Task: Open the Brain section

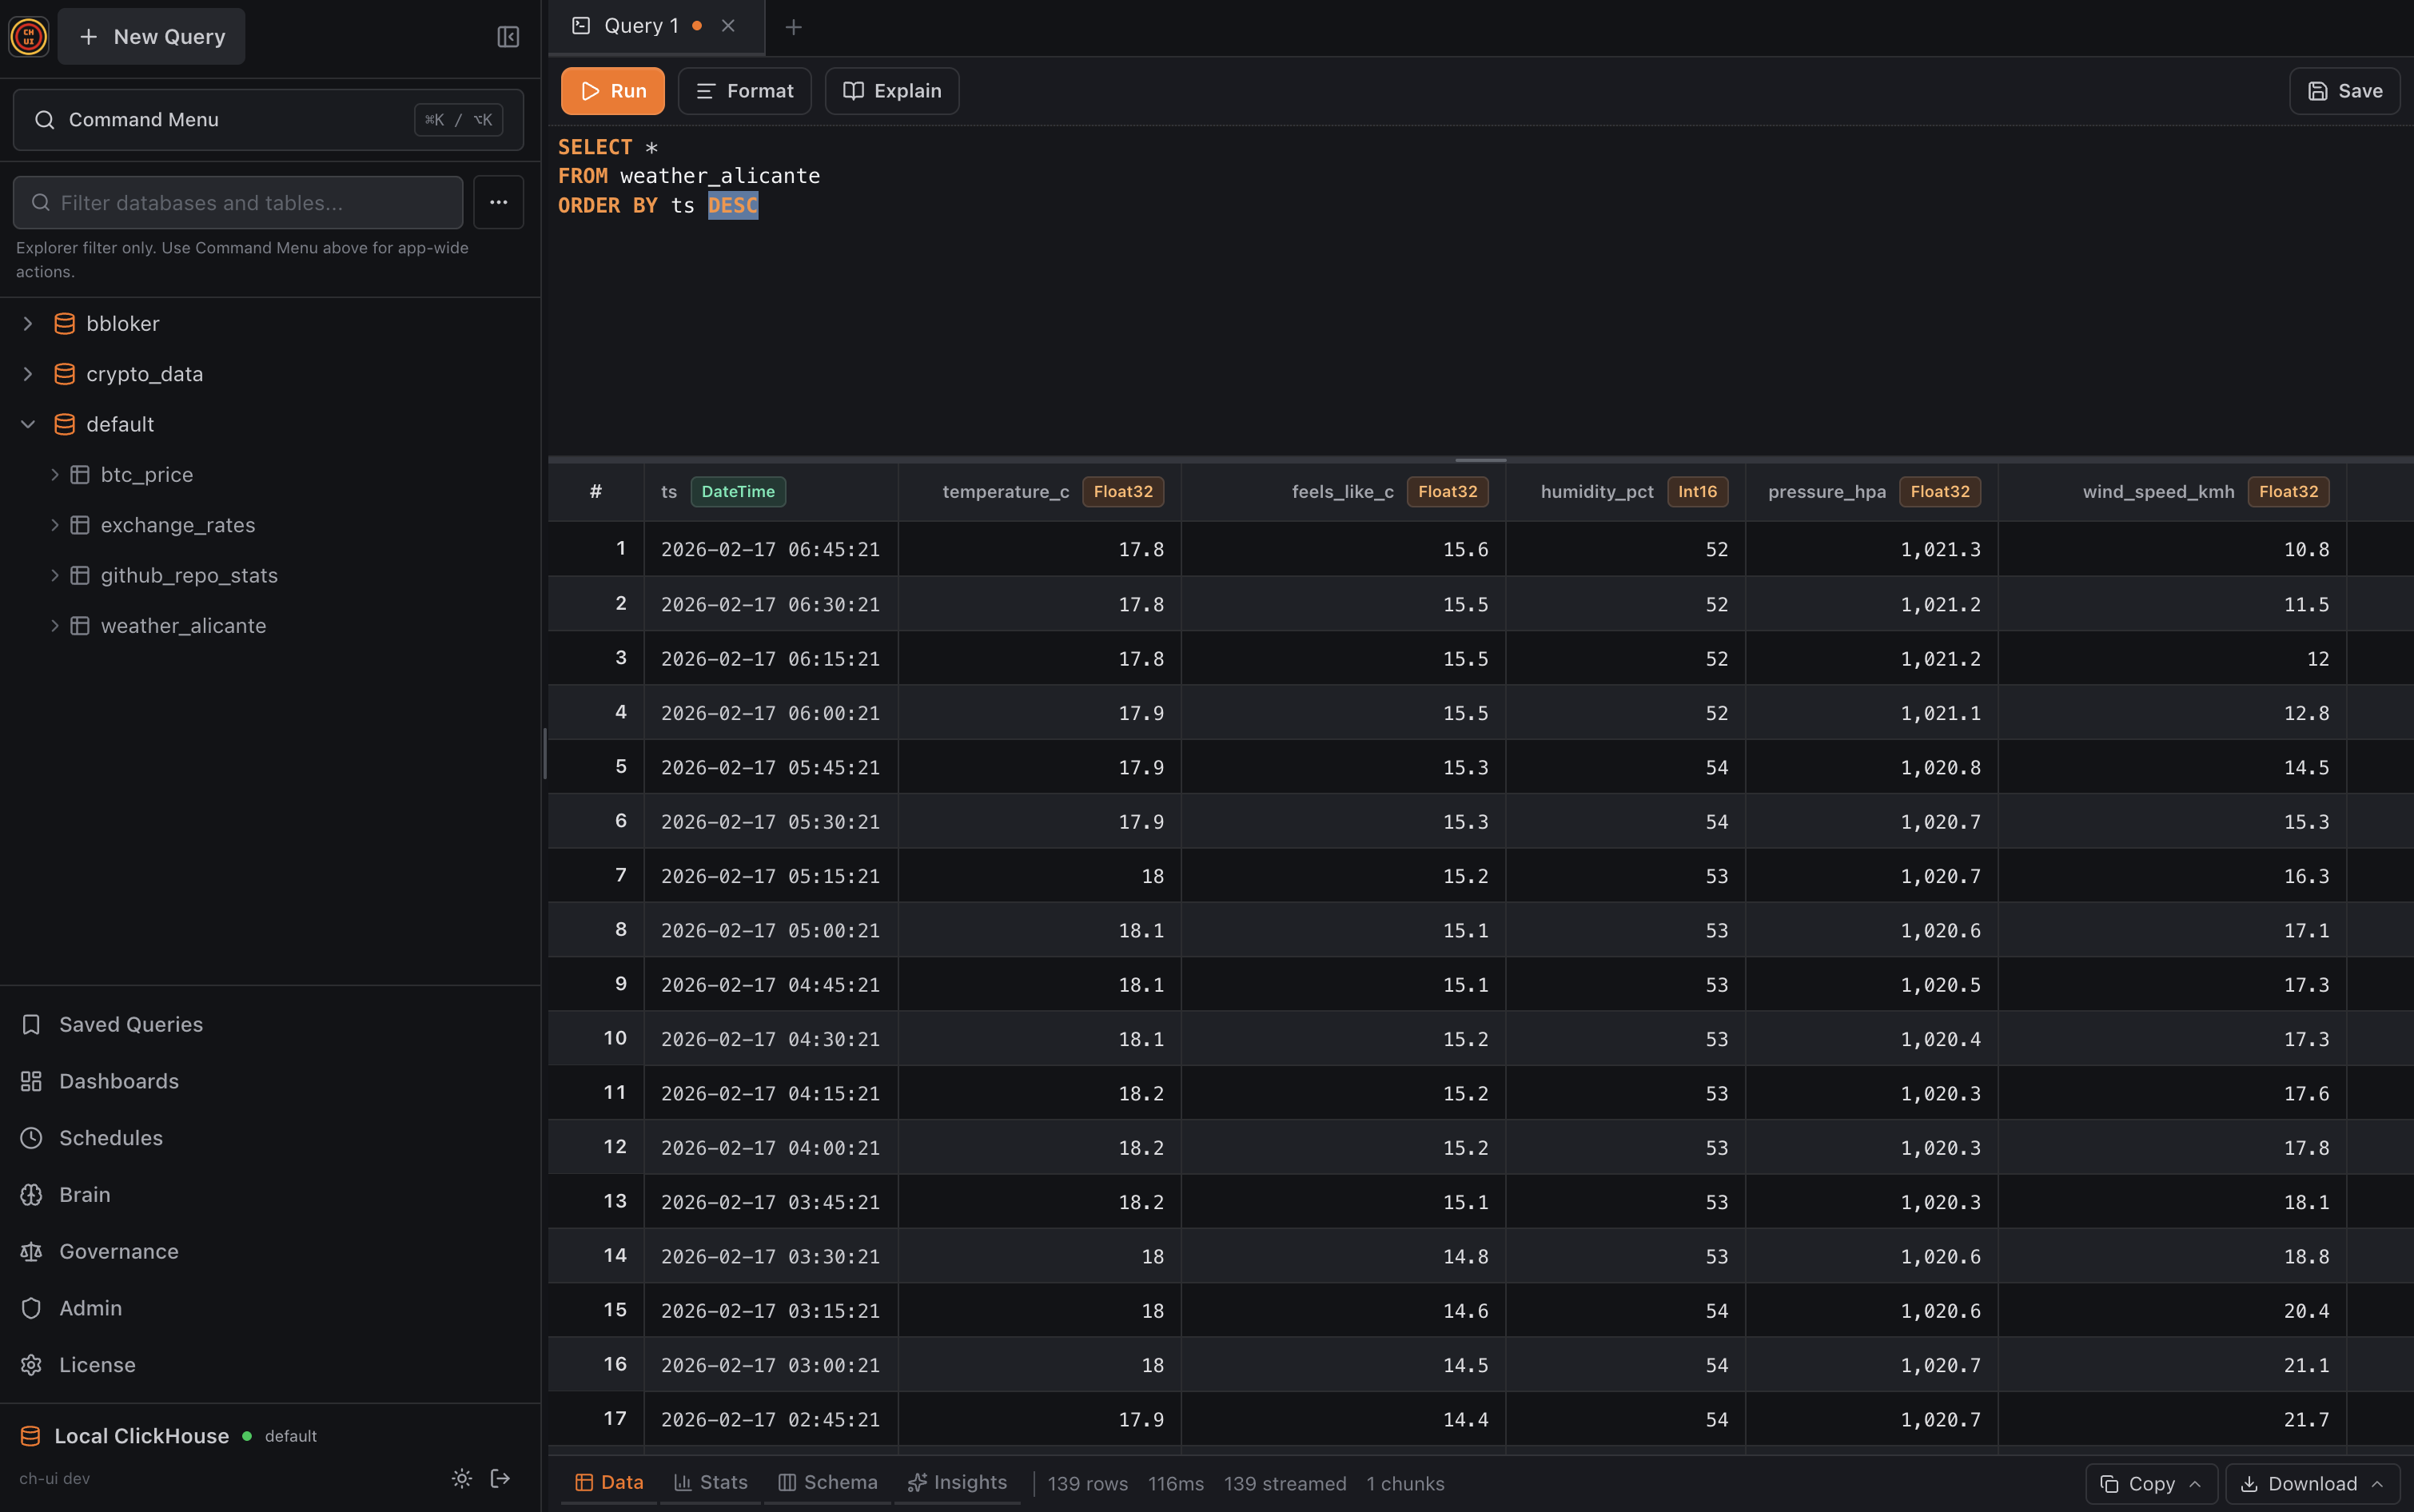Action: click(x=84, y=1194)
